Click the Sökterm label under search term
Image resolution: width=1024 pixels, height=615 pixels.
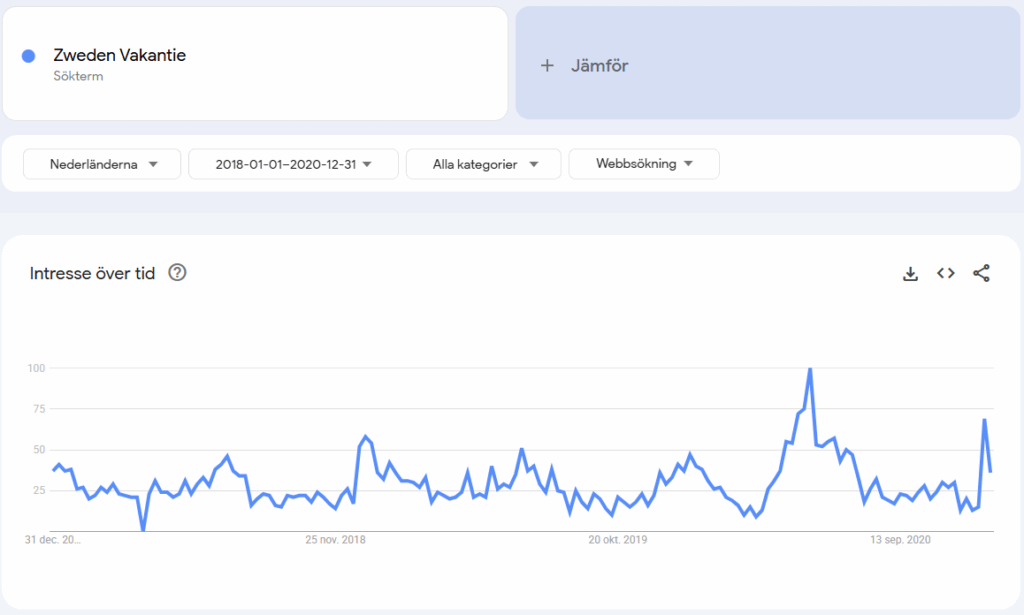78,76
